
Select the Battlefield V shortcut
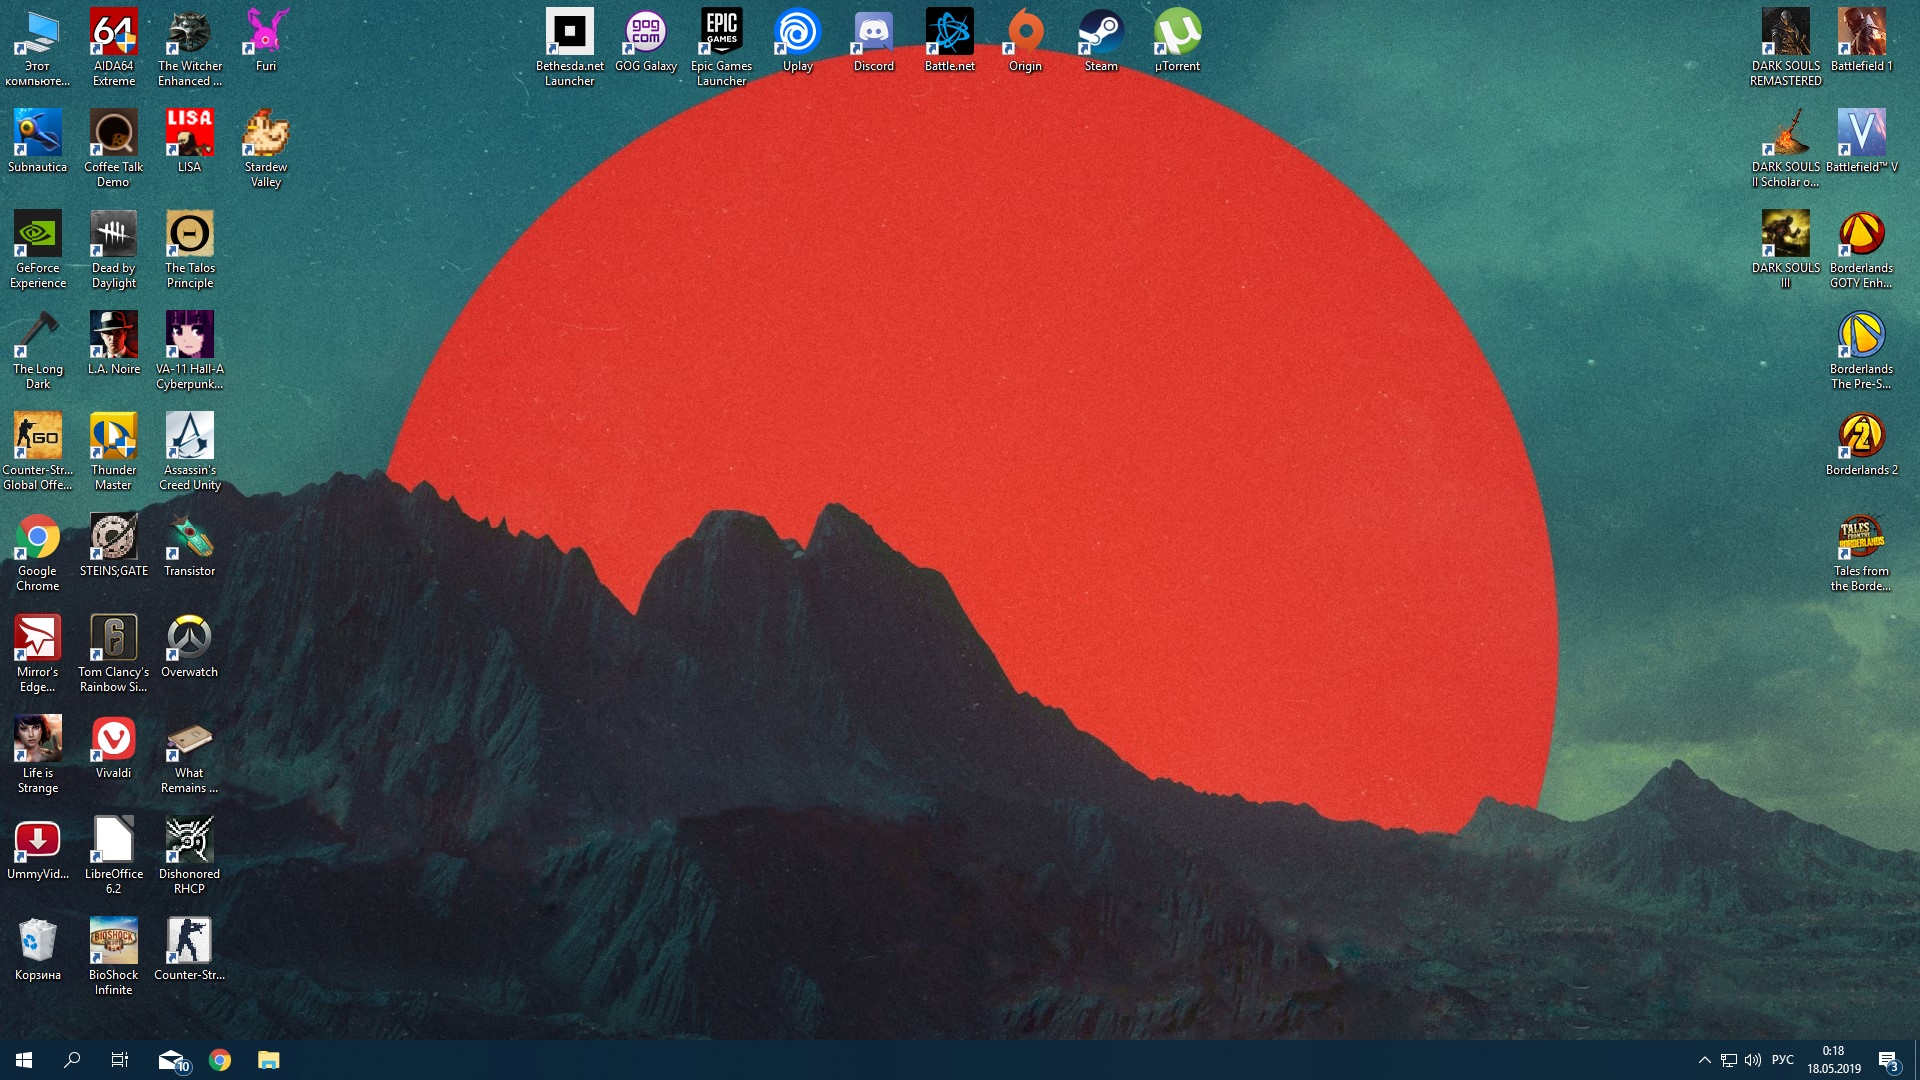tap(1861, 142)
